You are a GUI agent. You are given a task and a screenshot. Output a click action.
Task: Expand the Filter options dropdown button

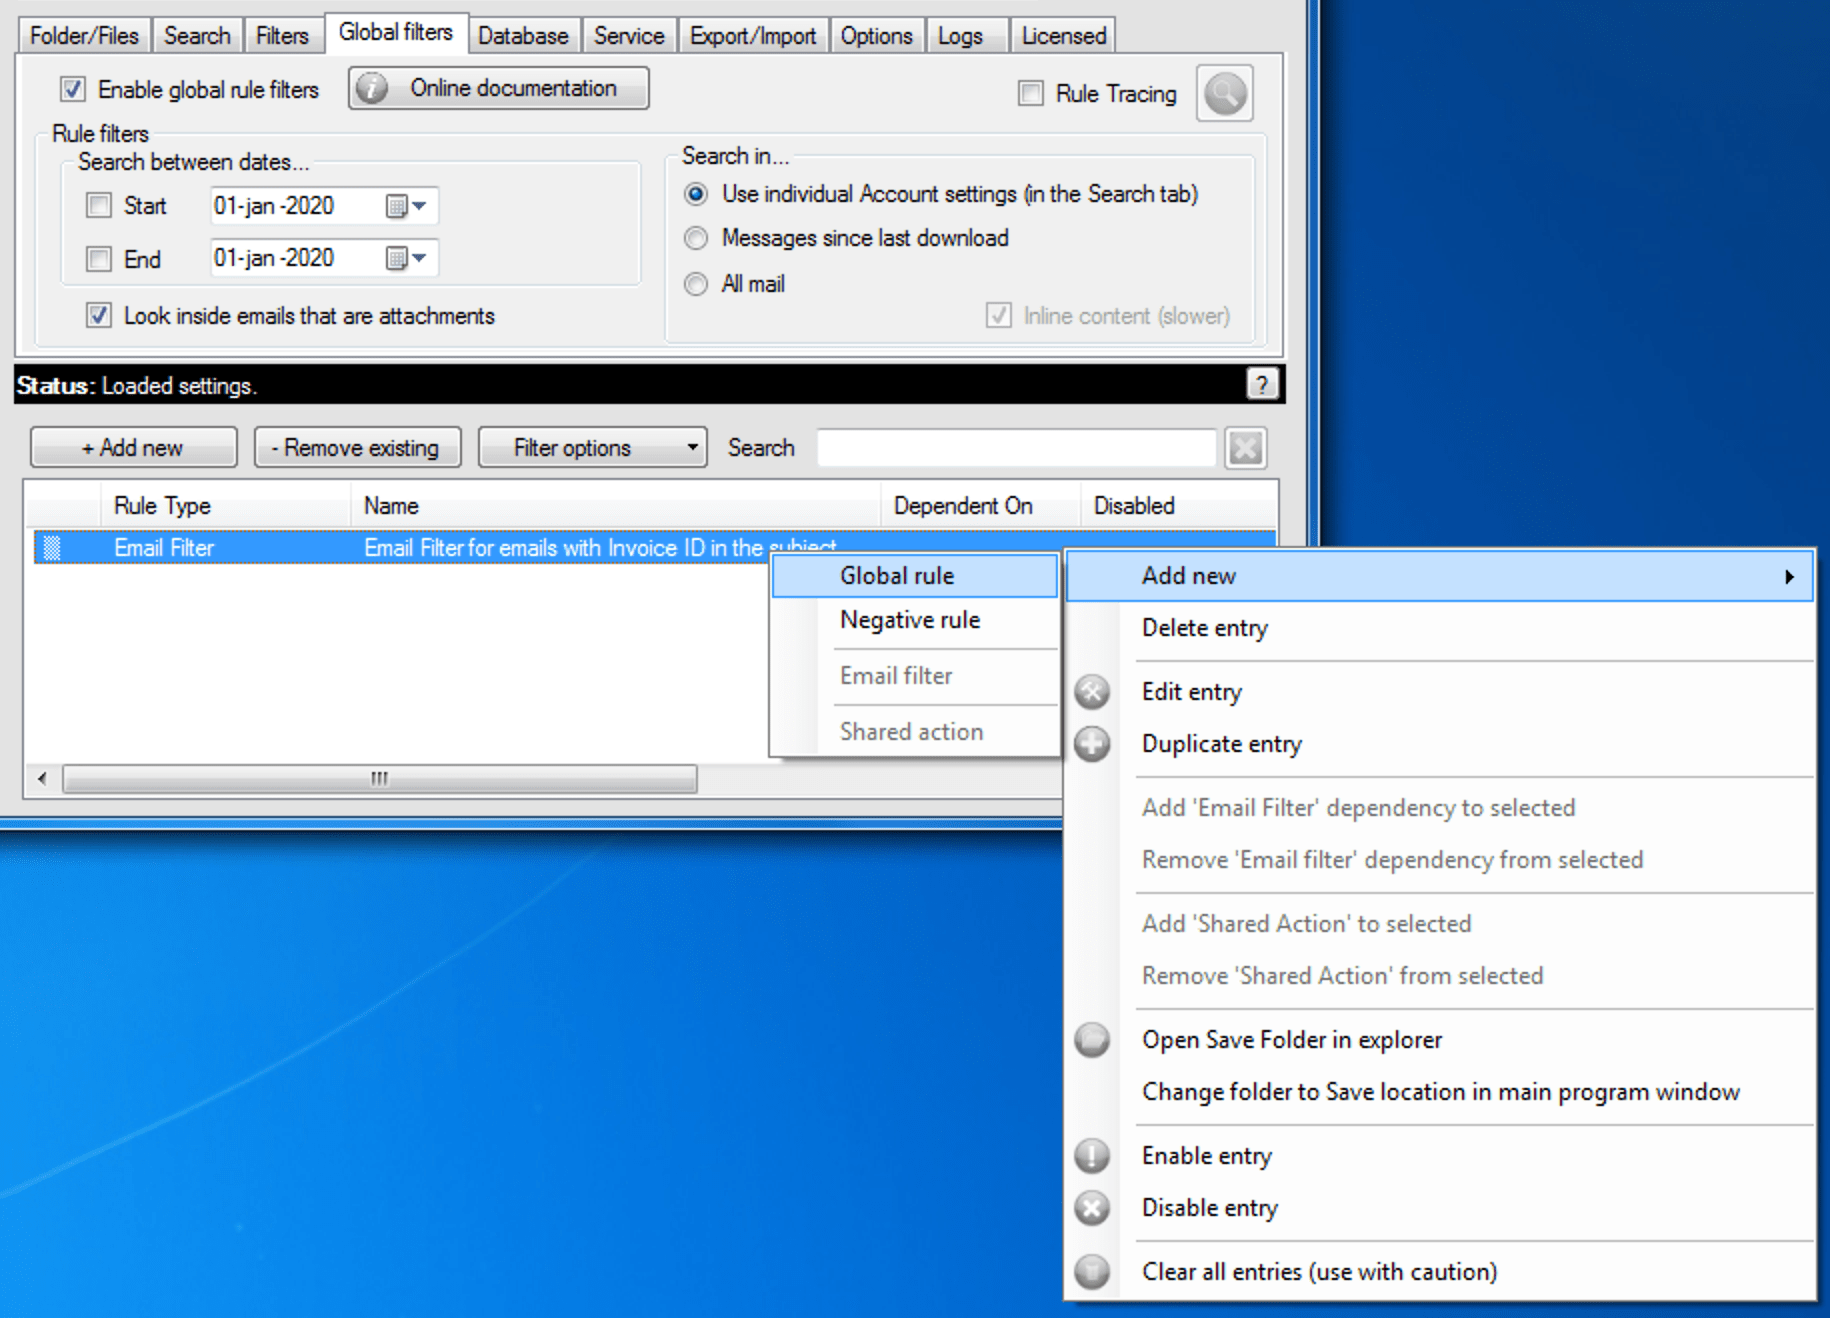click(x=592, y=448)
